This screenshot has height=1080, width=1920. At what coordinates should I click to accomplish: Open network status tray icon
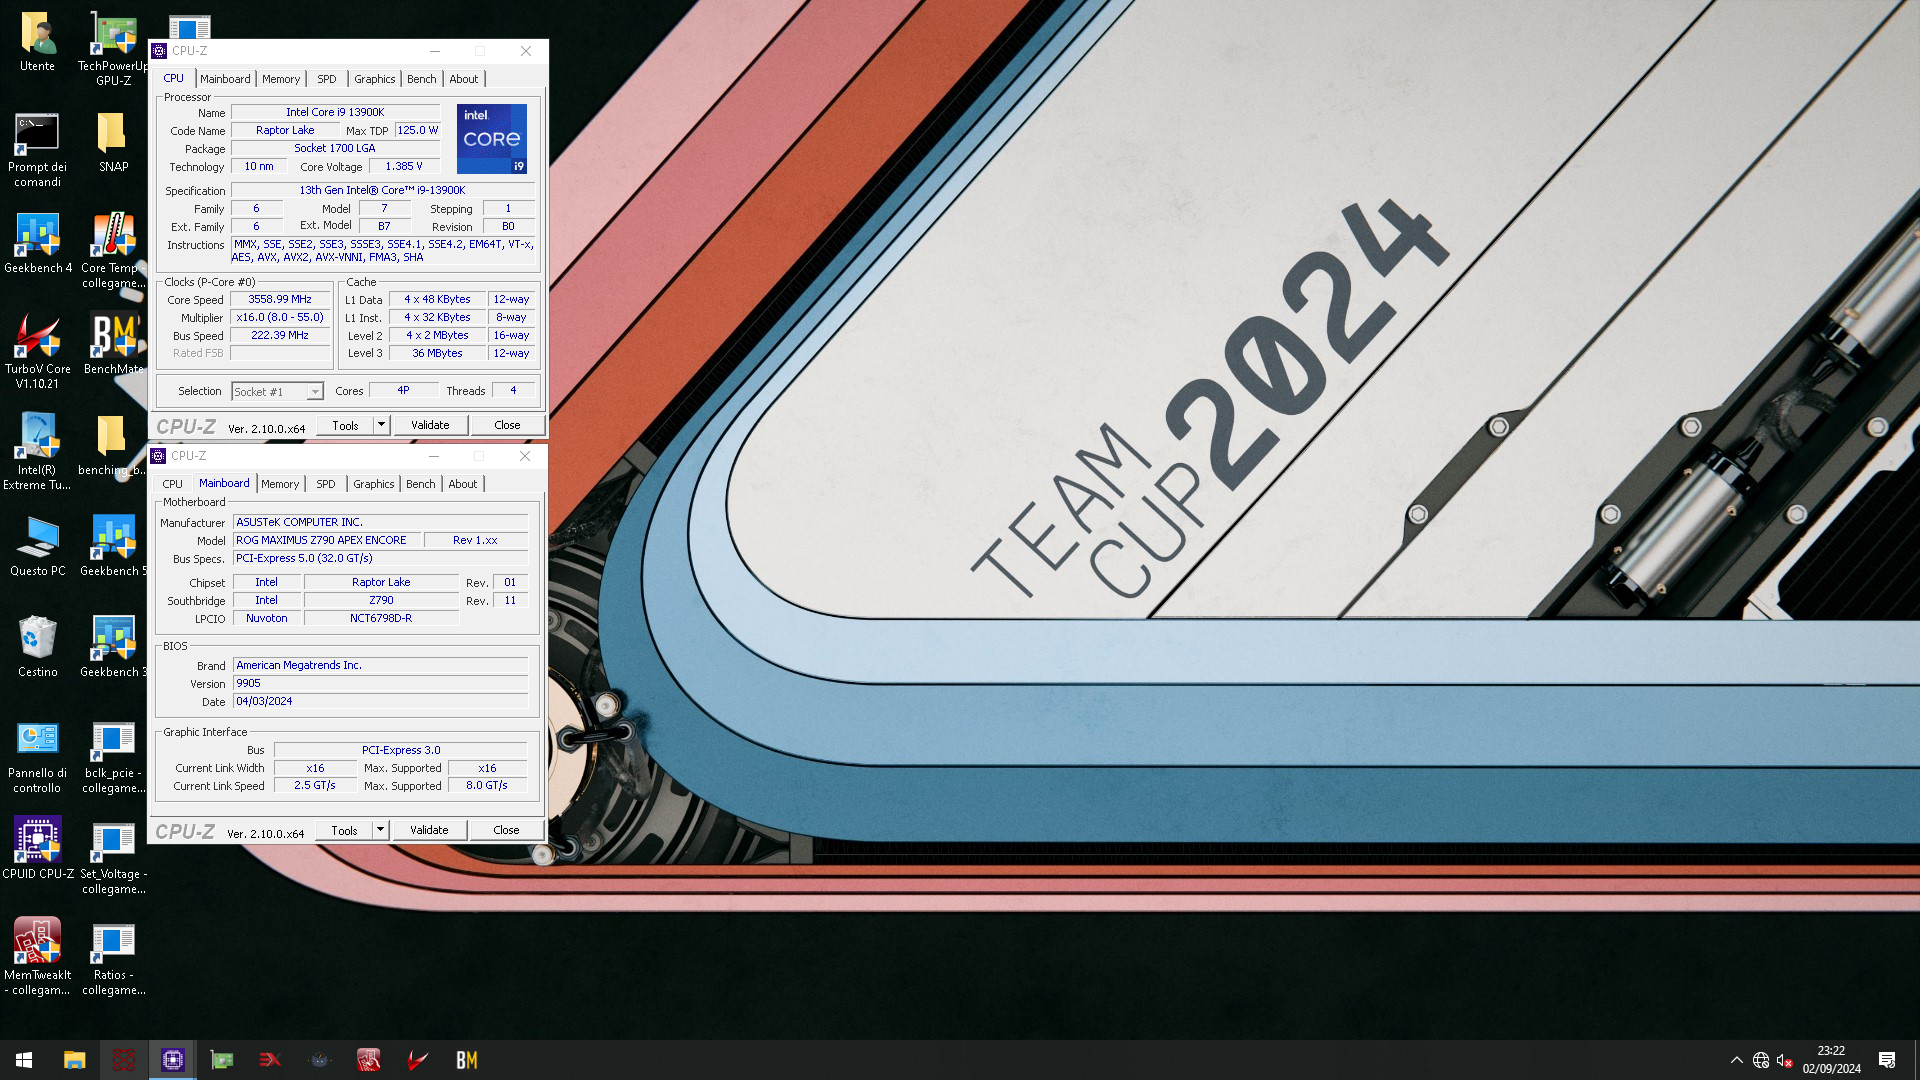pyautogui.click(x=1760, y=1060)
